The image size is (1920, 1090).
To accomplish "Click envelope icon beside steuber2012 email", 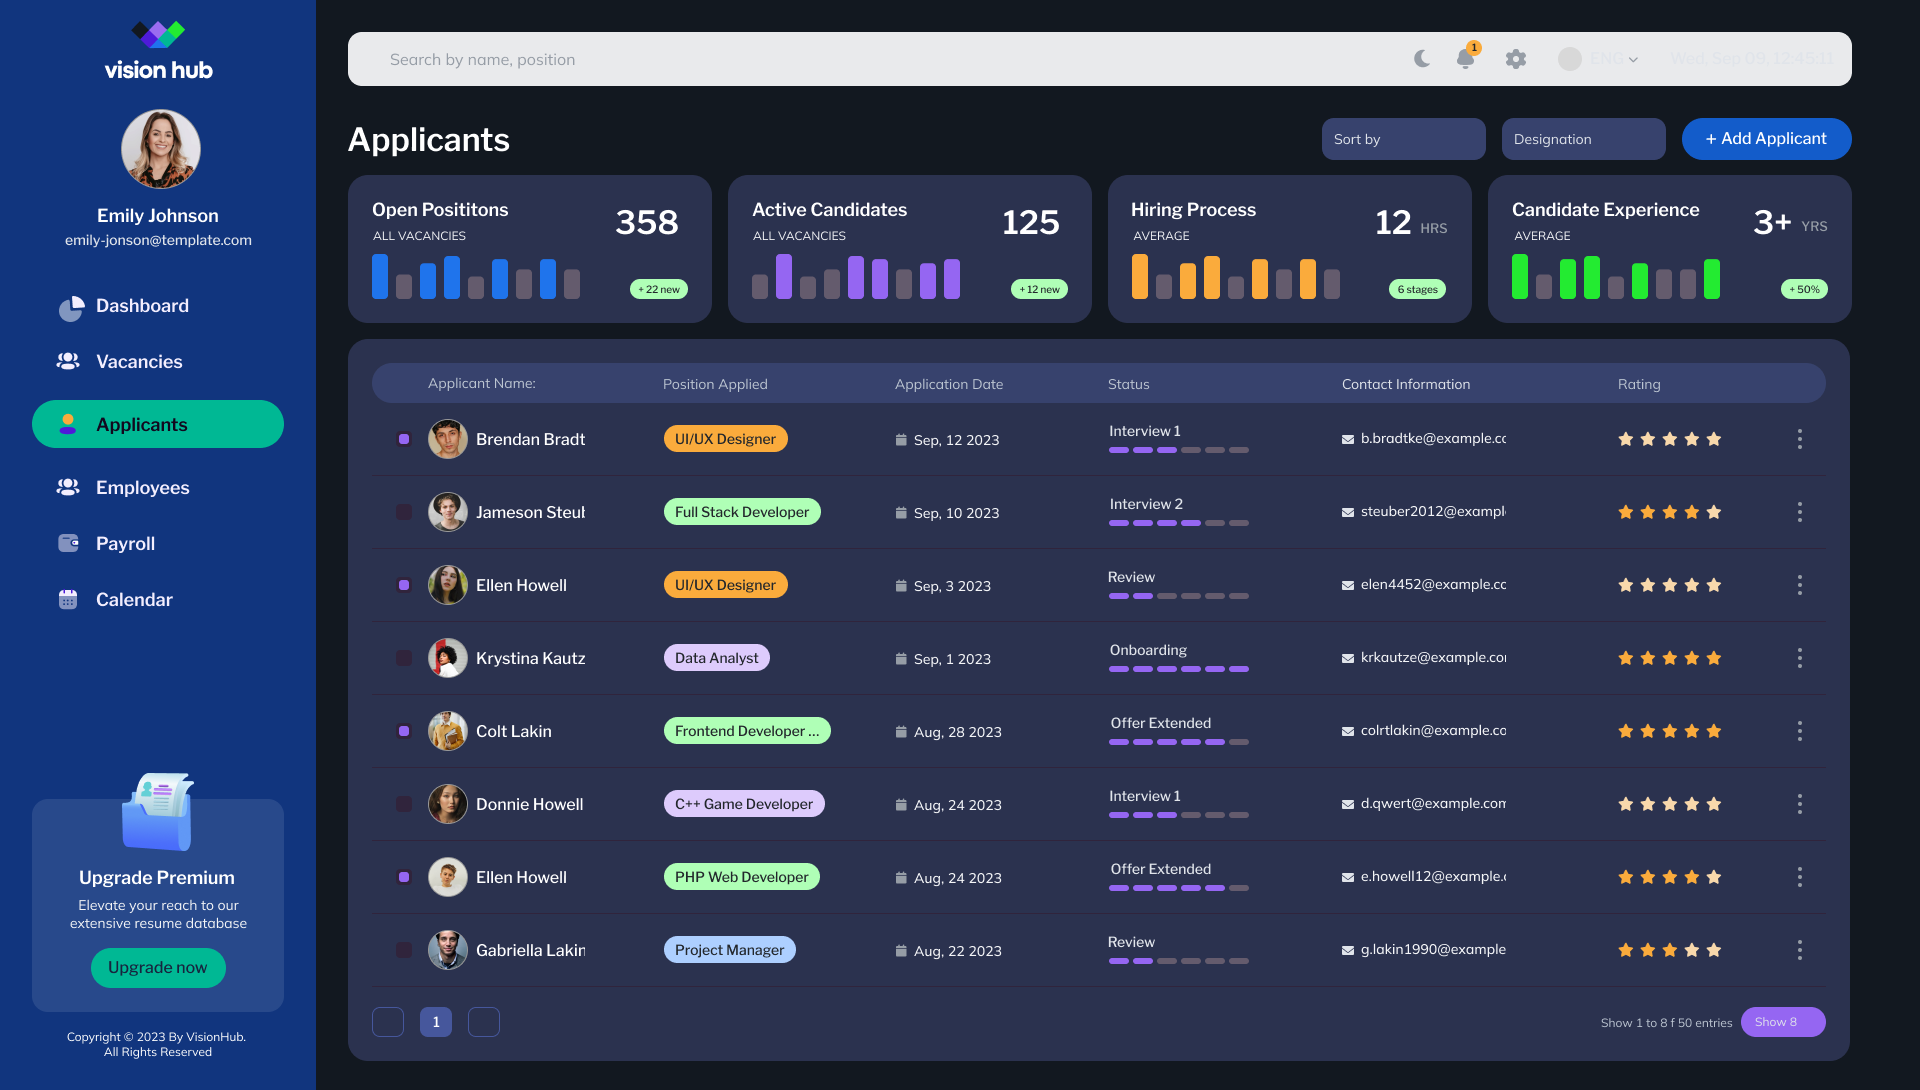I will [1348, 513].
